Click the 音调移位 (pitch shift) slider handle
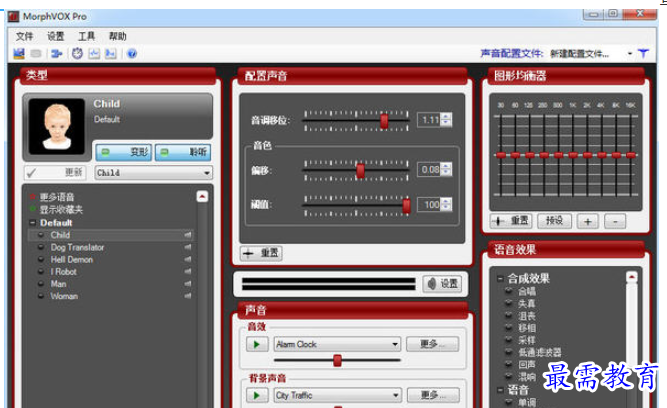This screenshot has width=667, height=408. pos(384,121)
